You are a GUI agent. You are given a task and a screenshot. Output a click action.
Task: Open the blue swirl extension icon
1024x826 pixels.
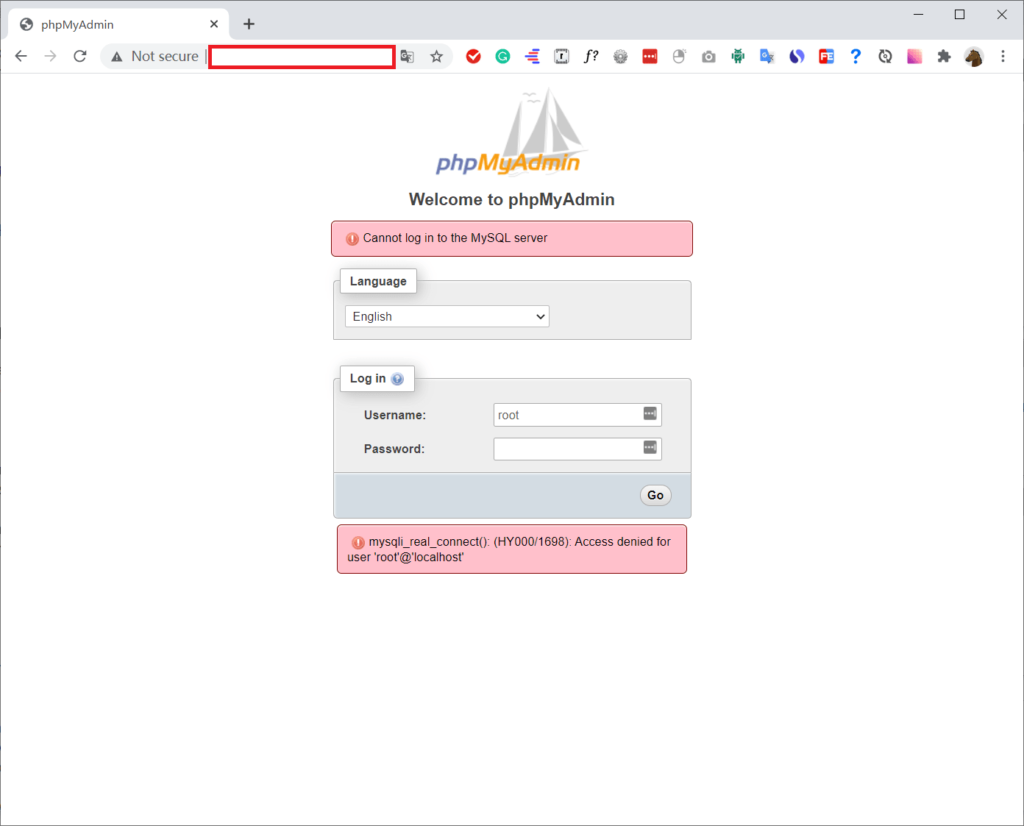tap(797, 57)
